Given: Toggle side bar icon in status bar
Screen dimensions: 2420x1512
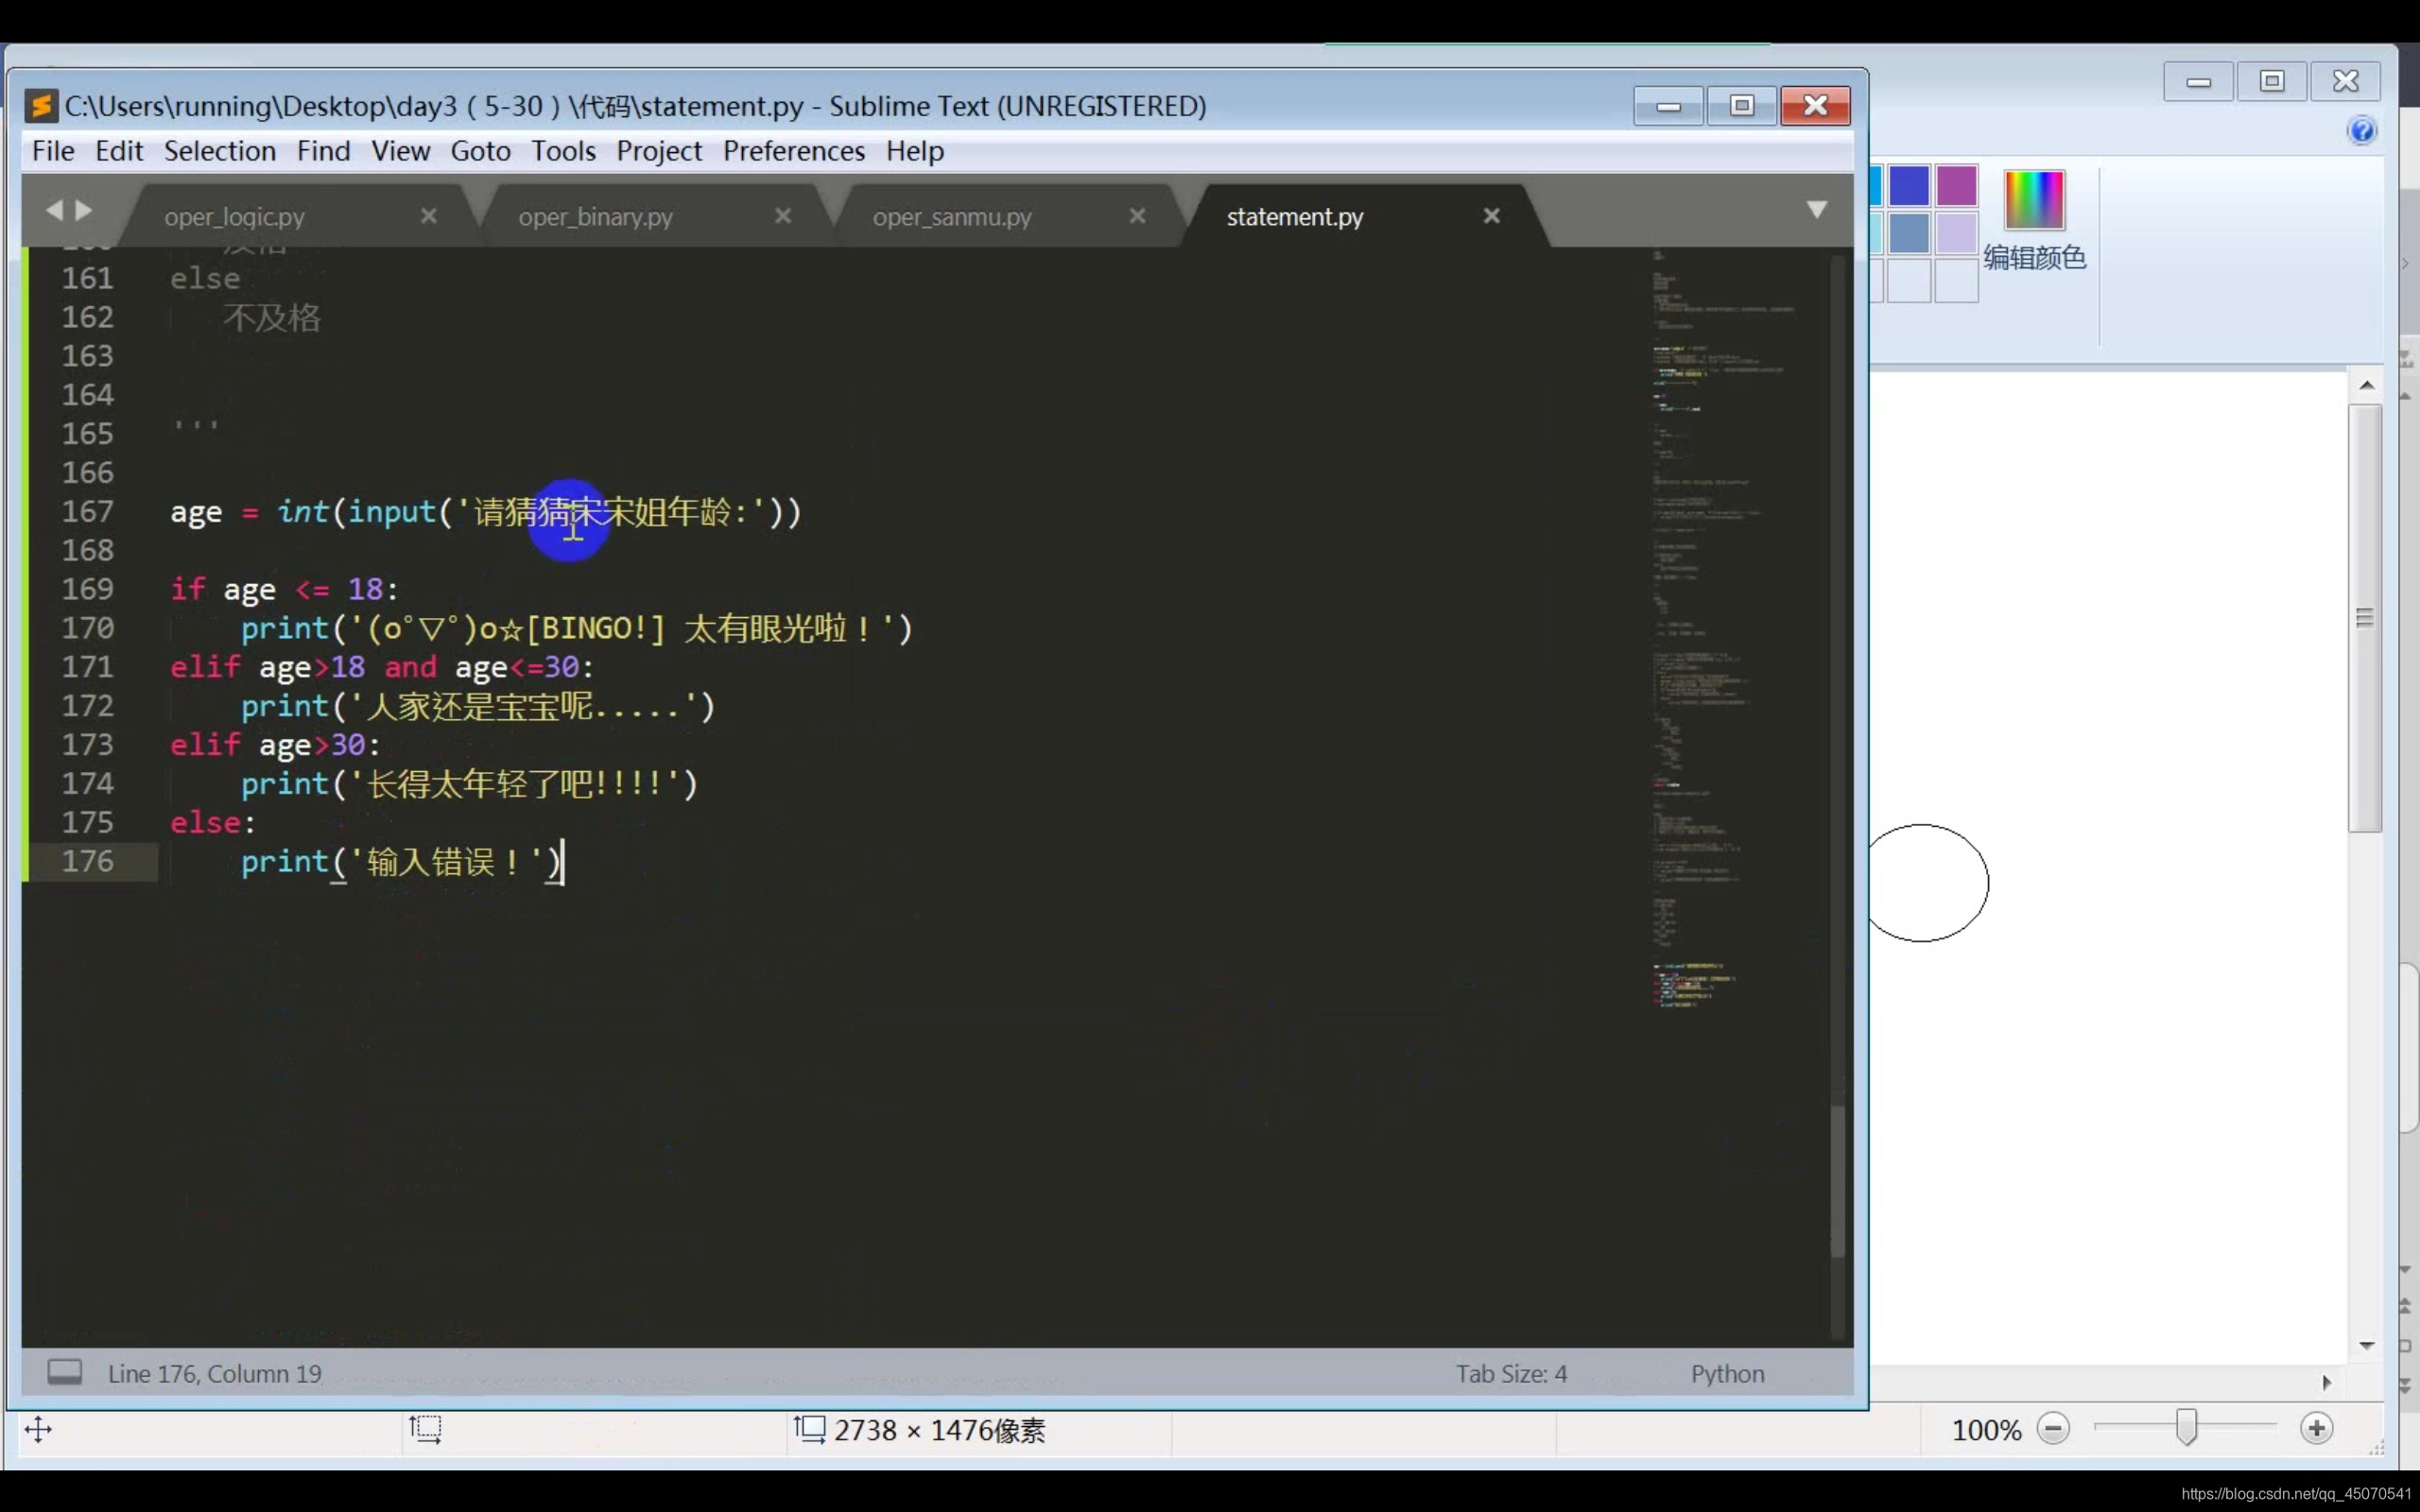Looking at the screenshot, I should coord(65,1372).
